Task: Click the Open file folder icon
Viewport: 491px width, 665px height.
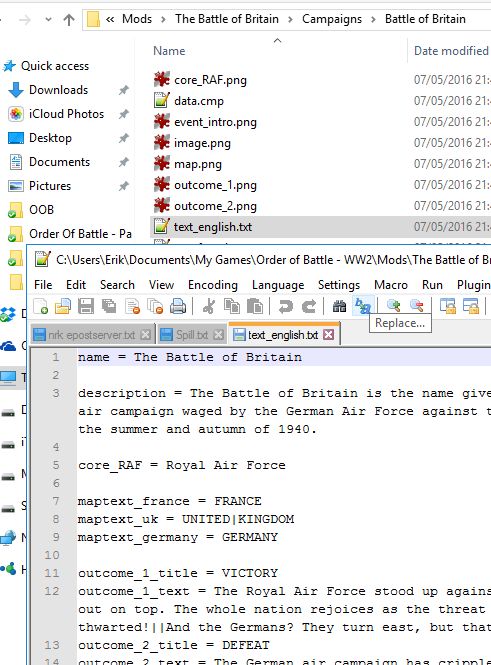Action: point(63,306)
